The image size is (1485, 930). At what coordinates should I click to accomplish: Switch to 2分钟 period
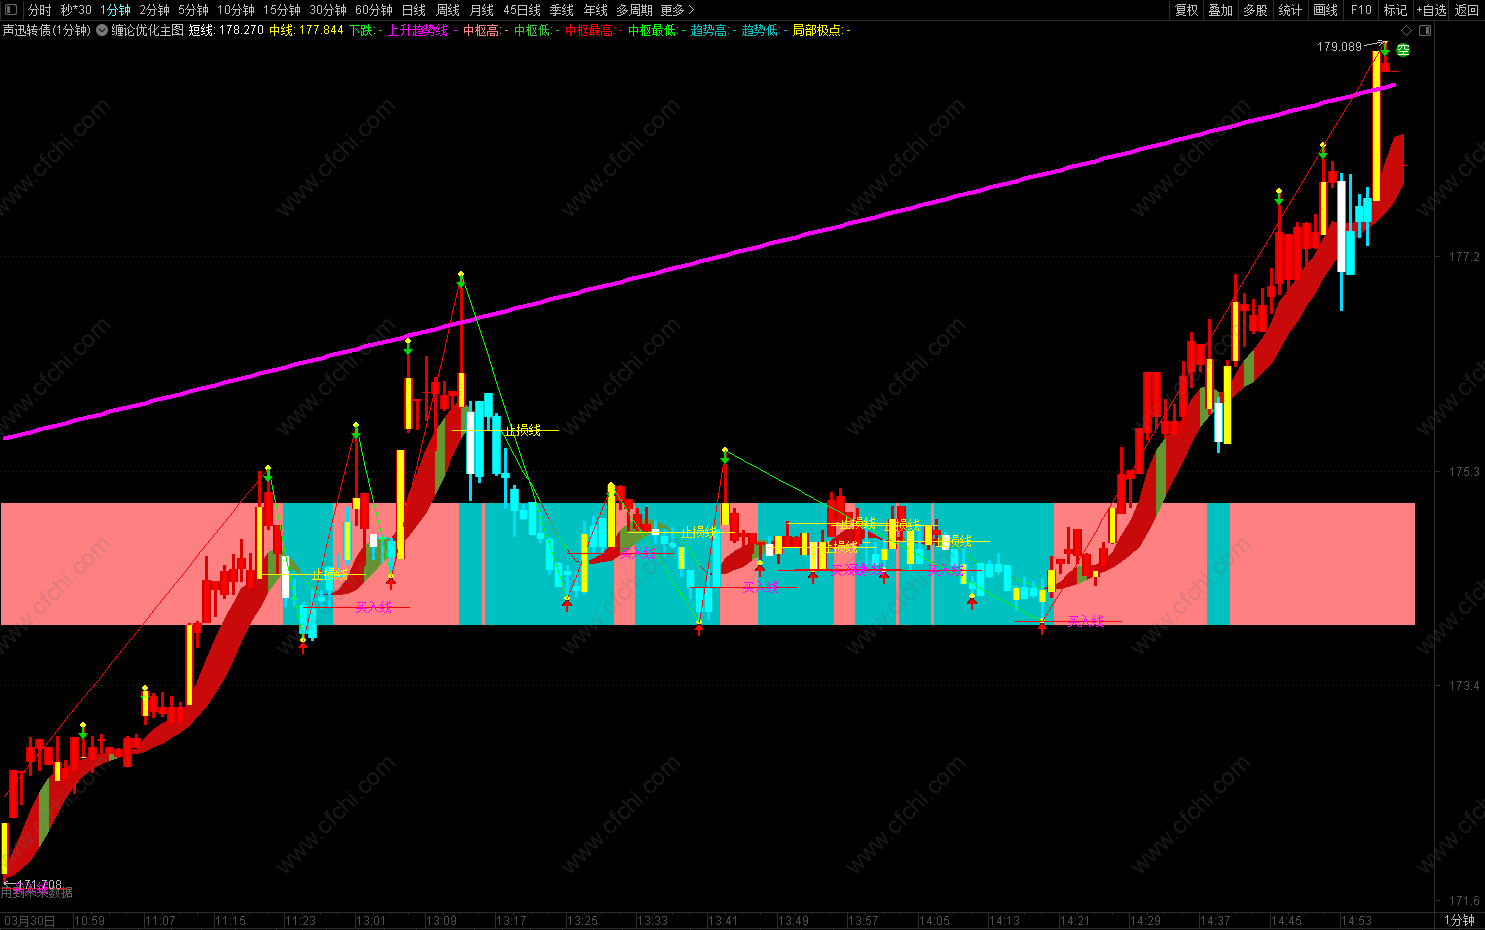[x=154, y=10]
